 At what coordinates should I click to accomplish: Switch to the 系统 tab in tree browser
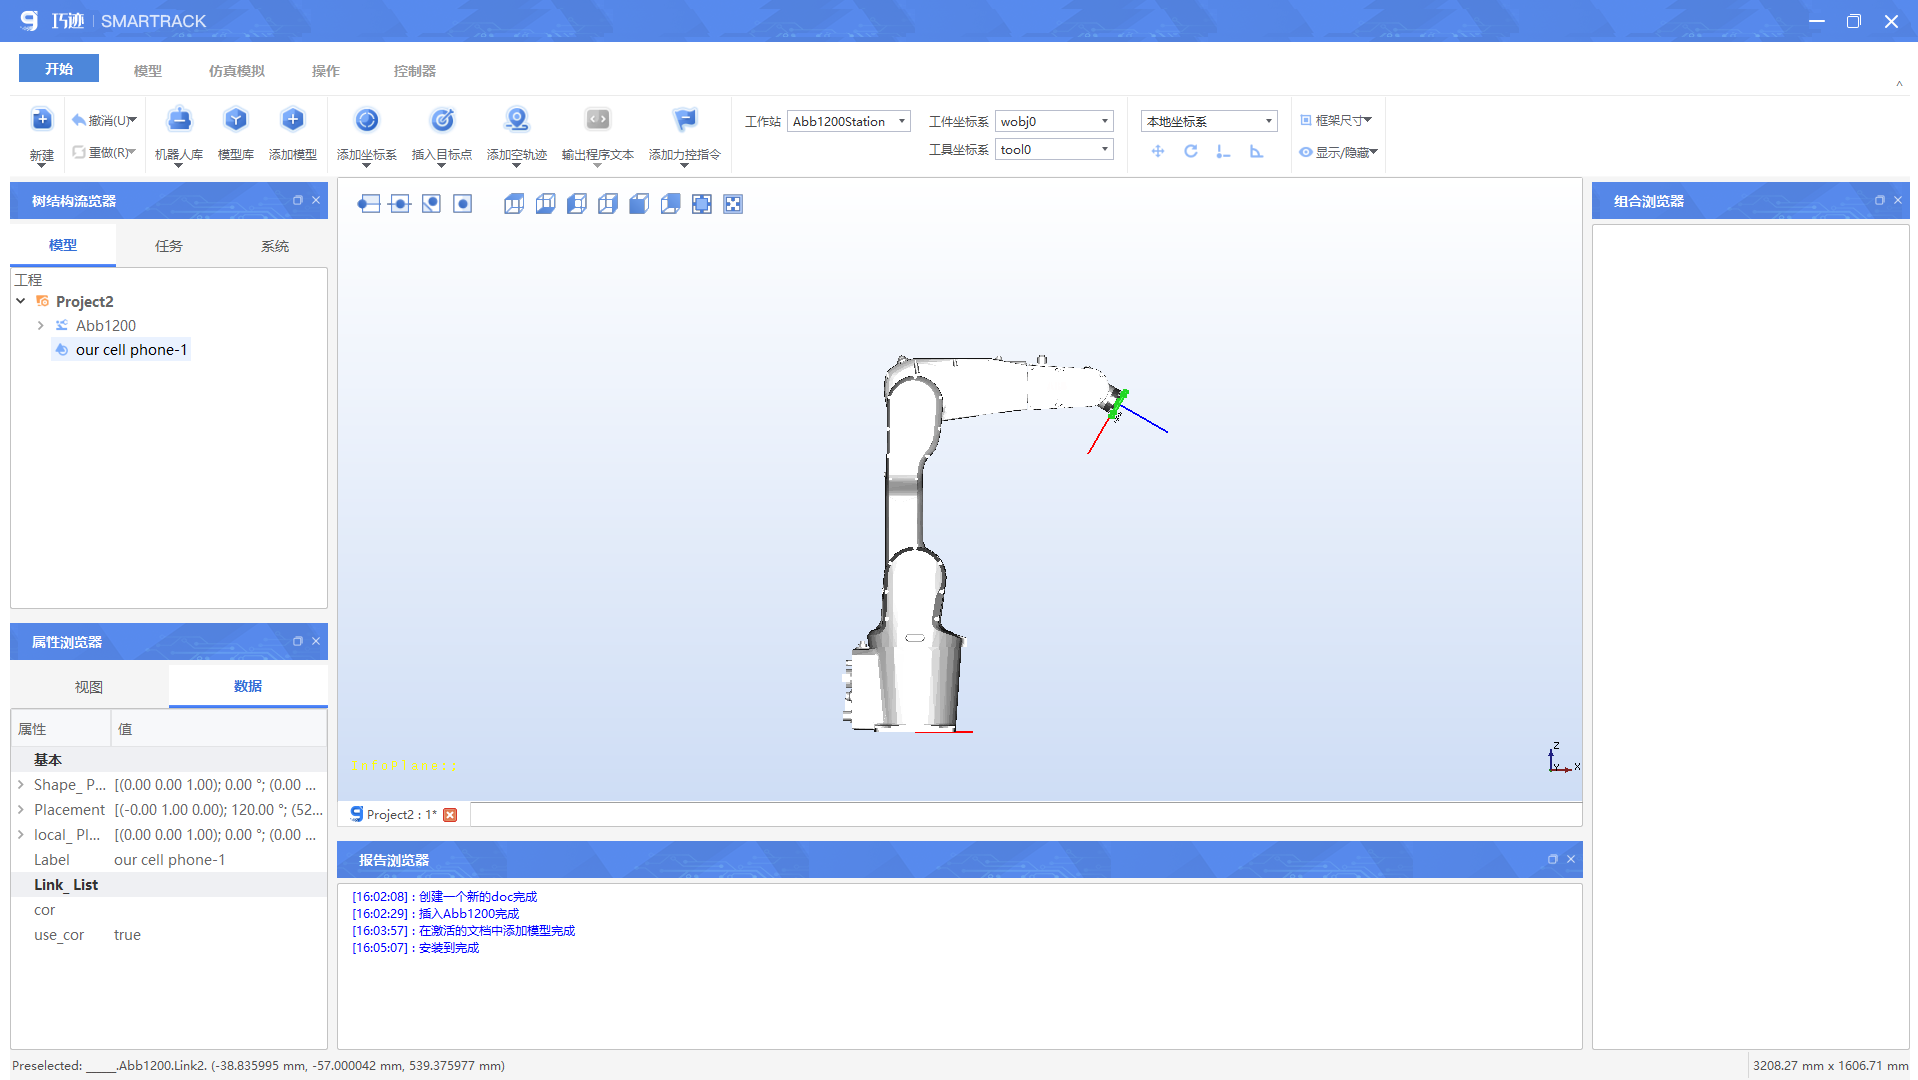point(275,246)
